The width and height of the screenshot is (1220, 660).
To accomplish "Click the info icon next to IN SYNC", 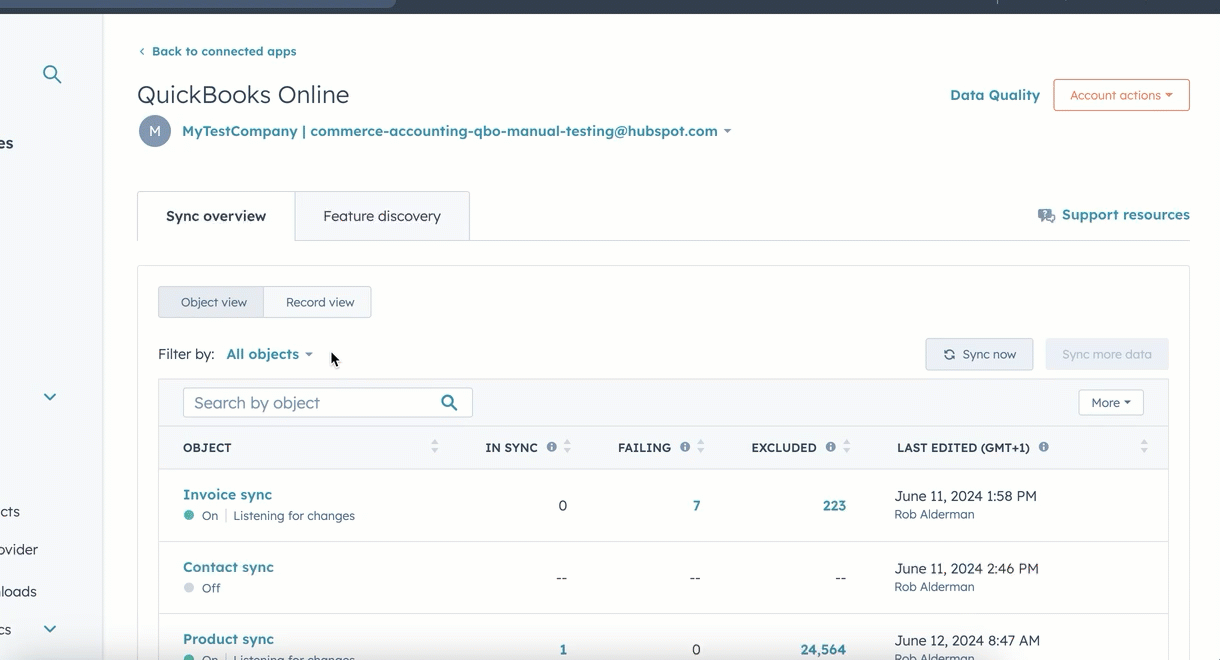I will coord(551,447).
